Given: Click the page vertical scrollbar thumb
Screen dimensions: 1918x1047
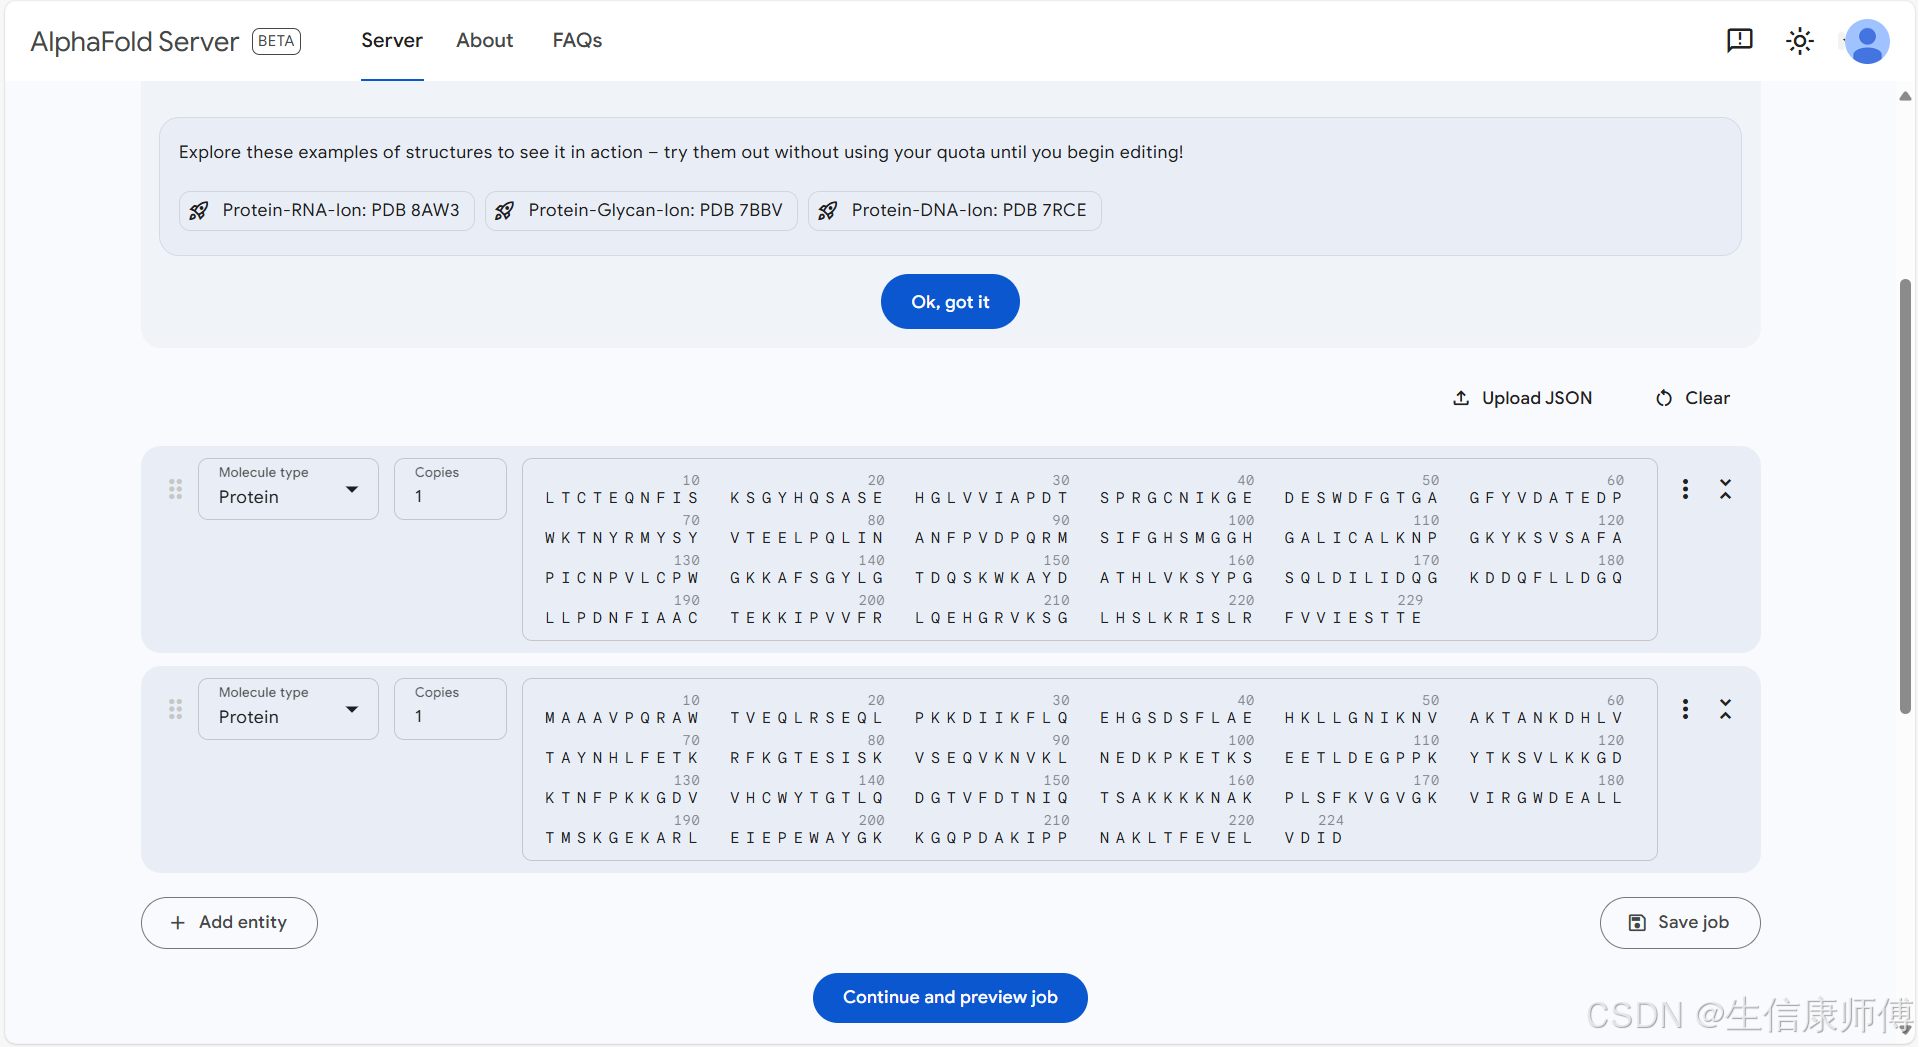Looking at the screenshot, I should 1905,496.
